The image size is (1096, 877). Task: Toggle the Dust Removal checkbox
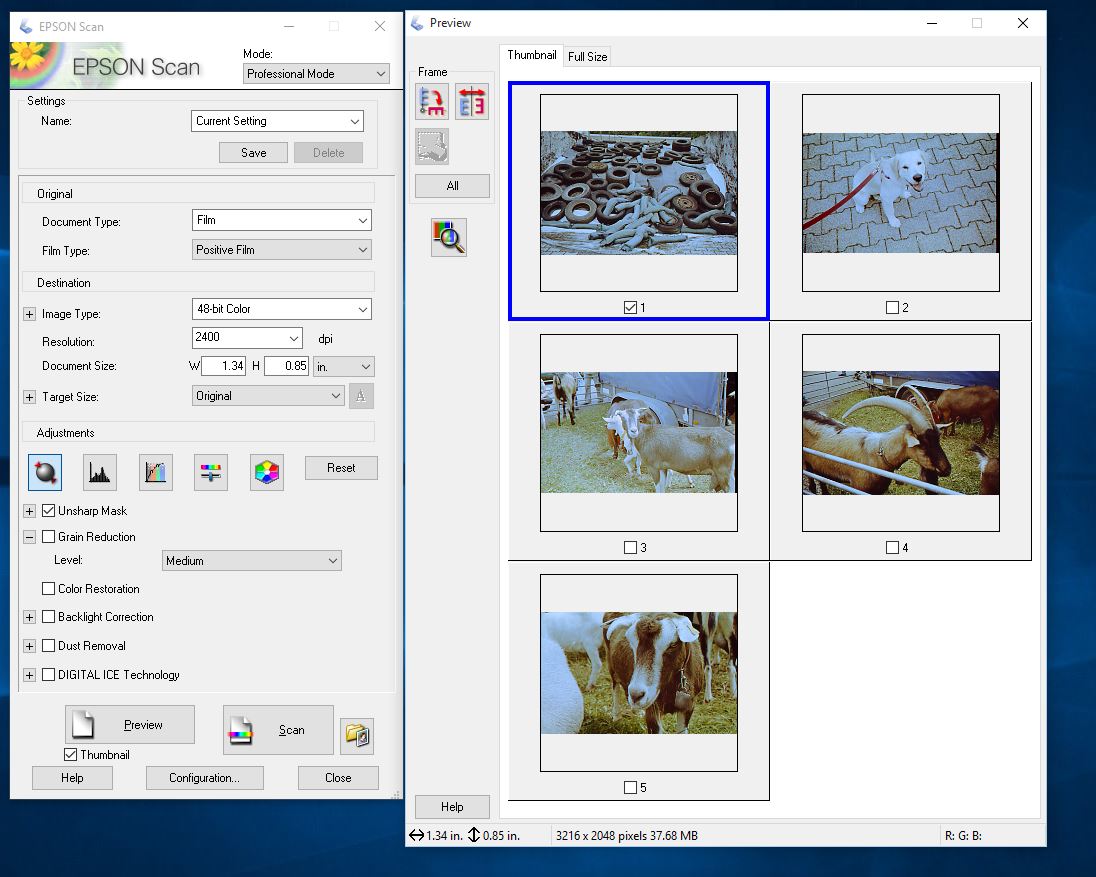tap(48, 646)
